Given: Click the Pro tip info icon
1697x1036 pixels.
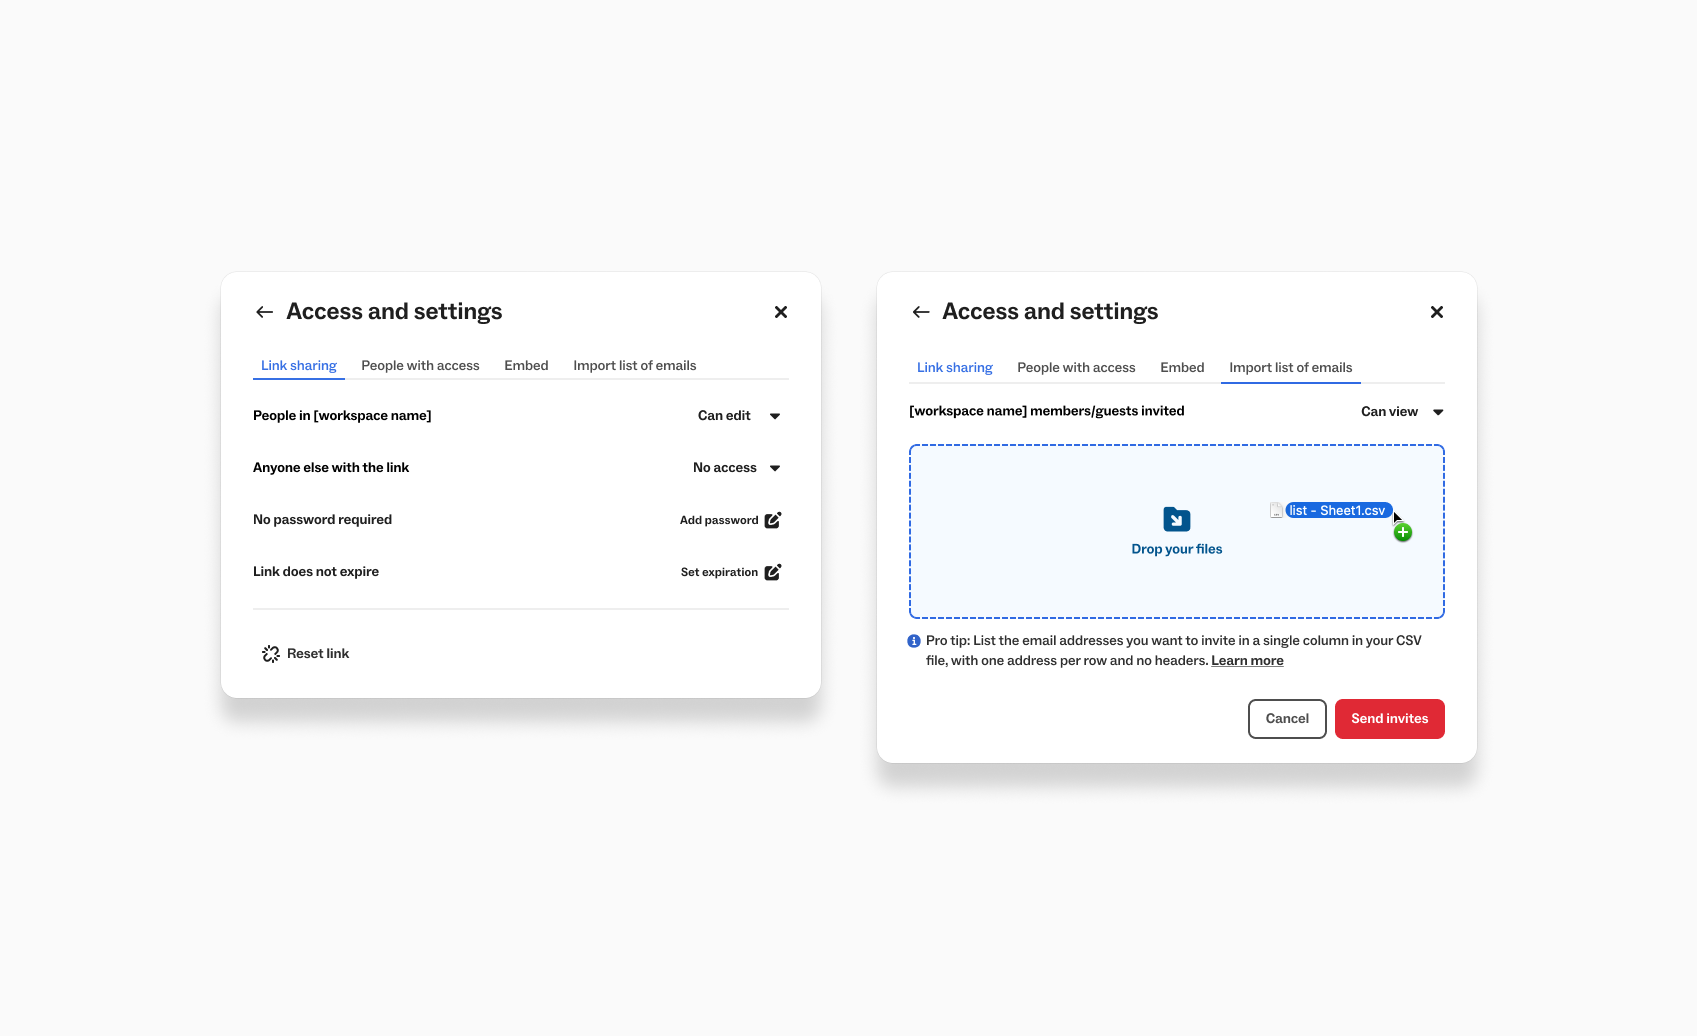Looking at the screenshot, I should (914, 641).
